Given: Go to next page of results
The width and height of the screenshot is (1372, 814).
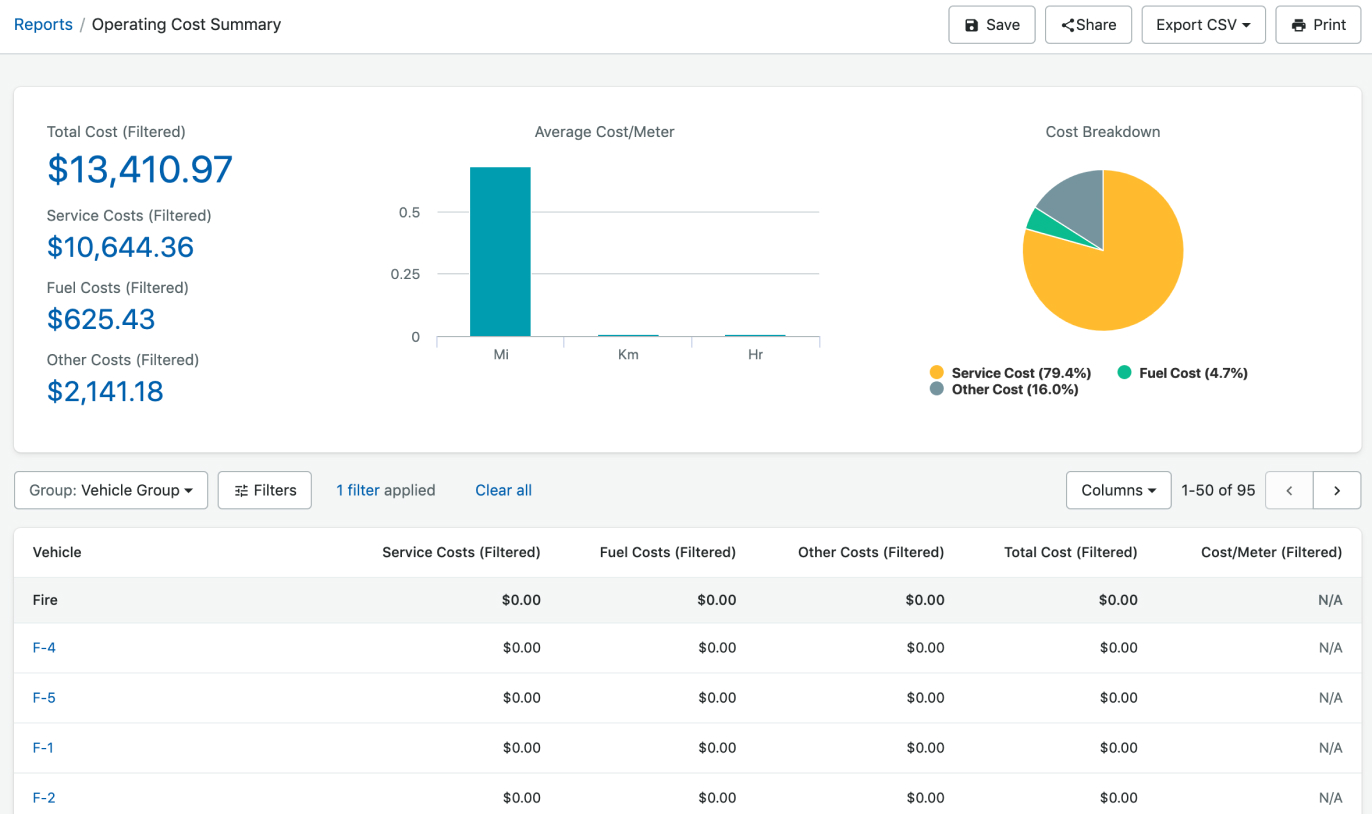Looking at the screenshot, I should 1337,491.
